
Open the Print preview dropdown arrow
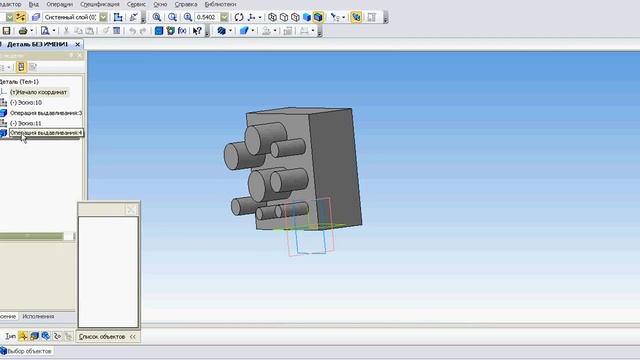click(53, 31)
